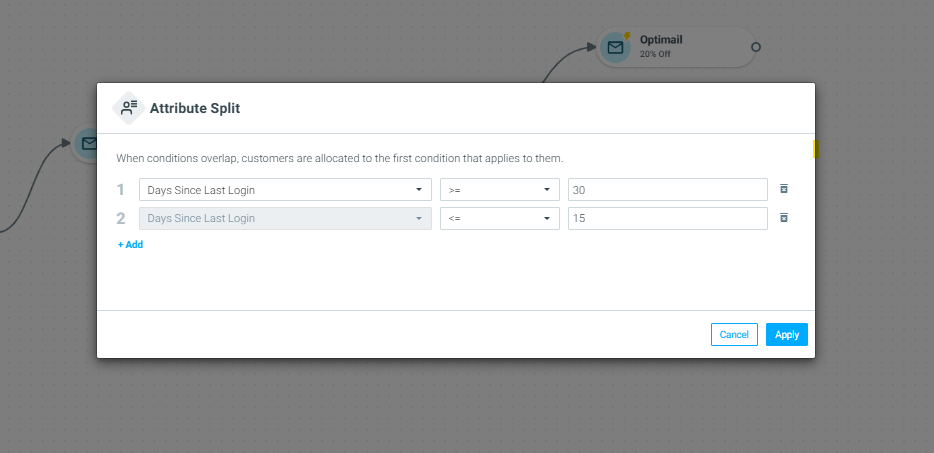Select the Optimail envelope node icon
Screen dimensions: 934x453
[615, 47]
